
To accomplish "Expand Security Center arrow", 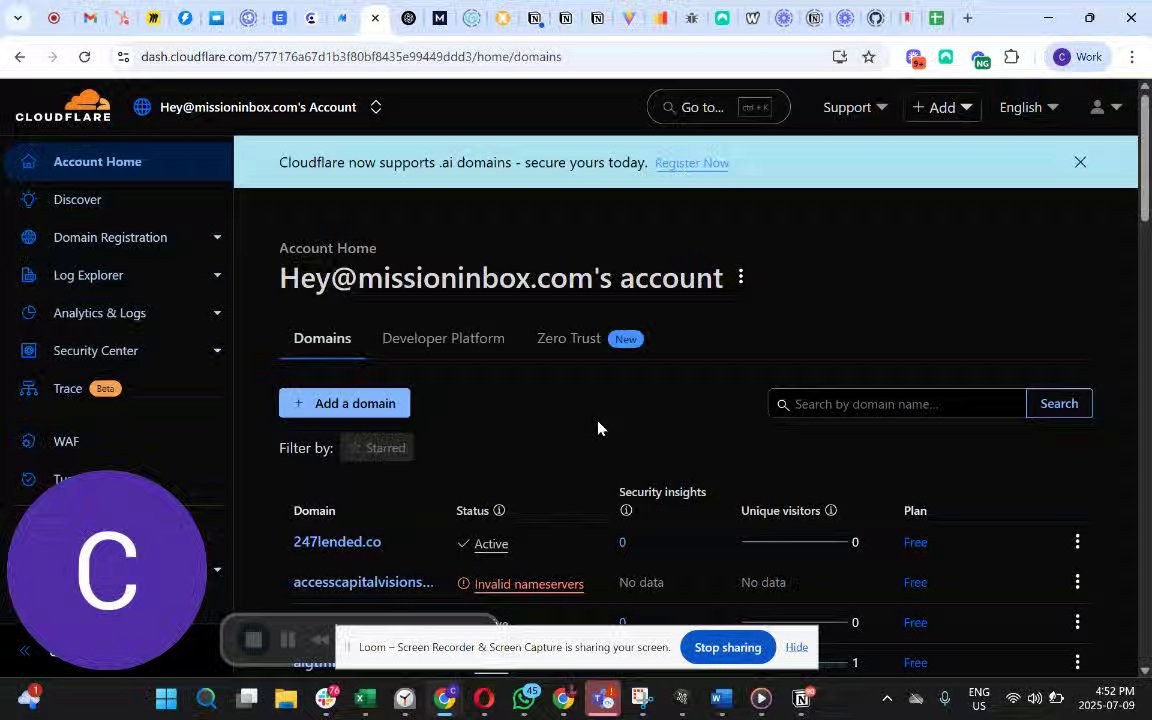I will (217, 351).
